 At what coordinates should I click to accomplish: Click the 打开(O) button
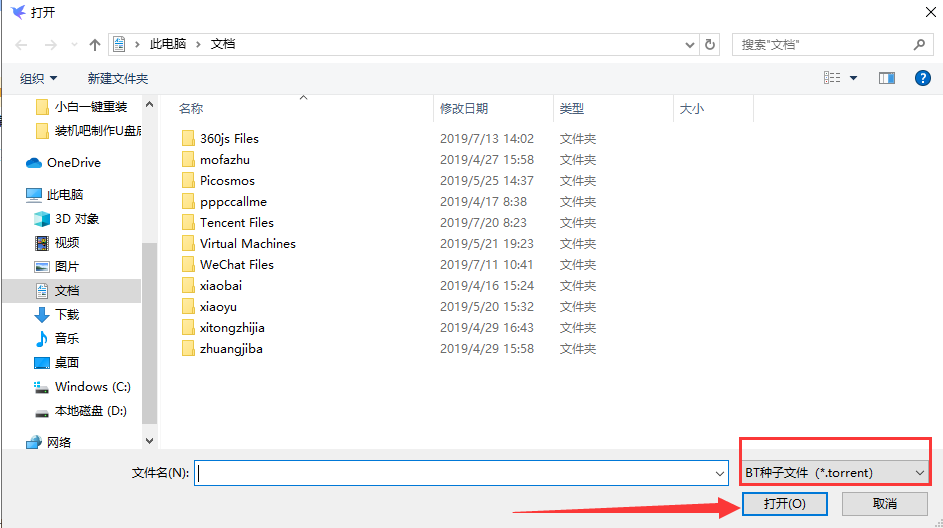(x=784, y=504)
